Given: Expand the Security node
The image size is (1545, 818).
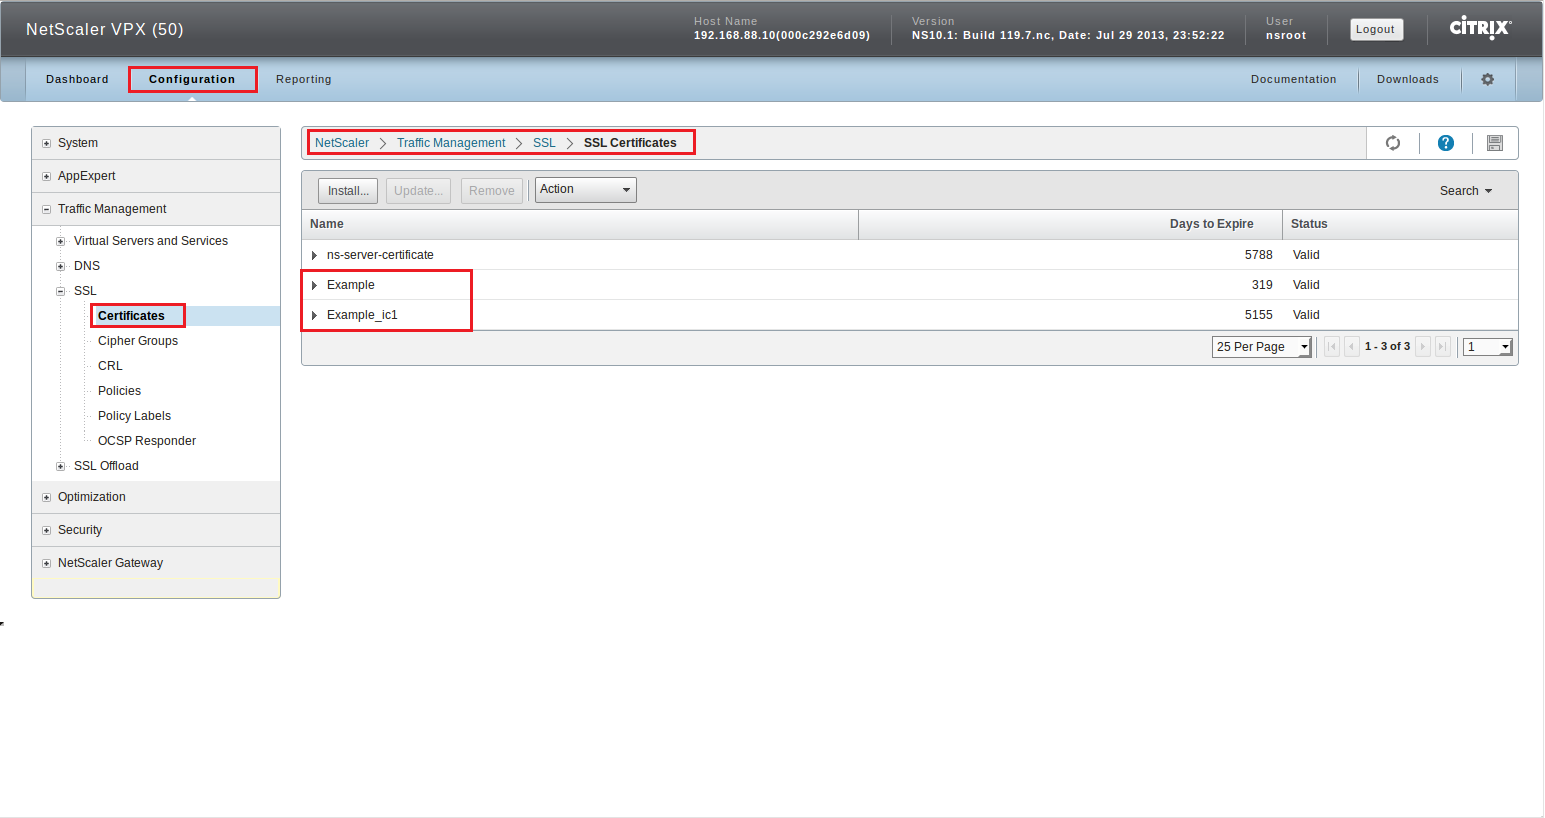Looking at the screenshot, I should 46,530.
